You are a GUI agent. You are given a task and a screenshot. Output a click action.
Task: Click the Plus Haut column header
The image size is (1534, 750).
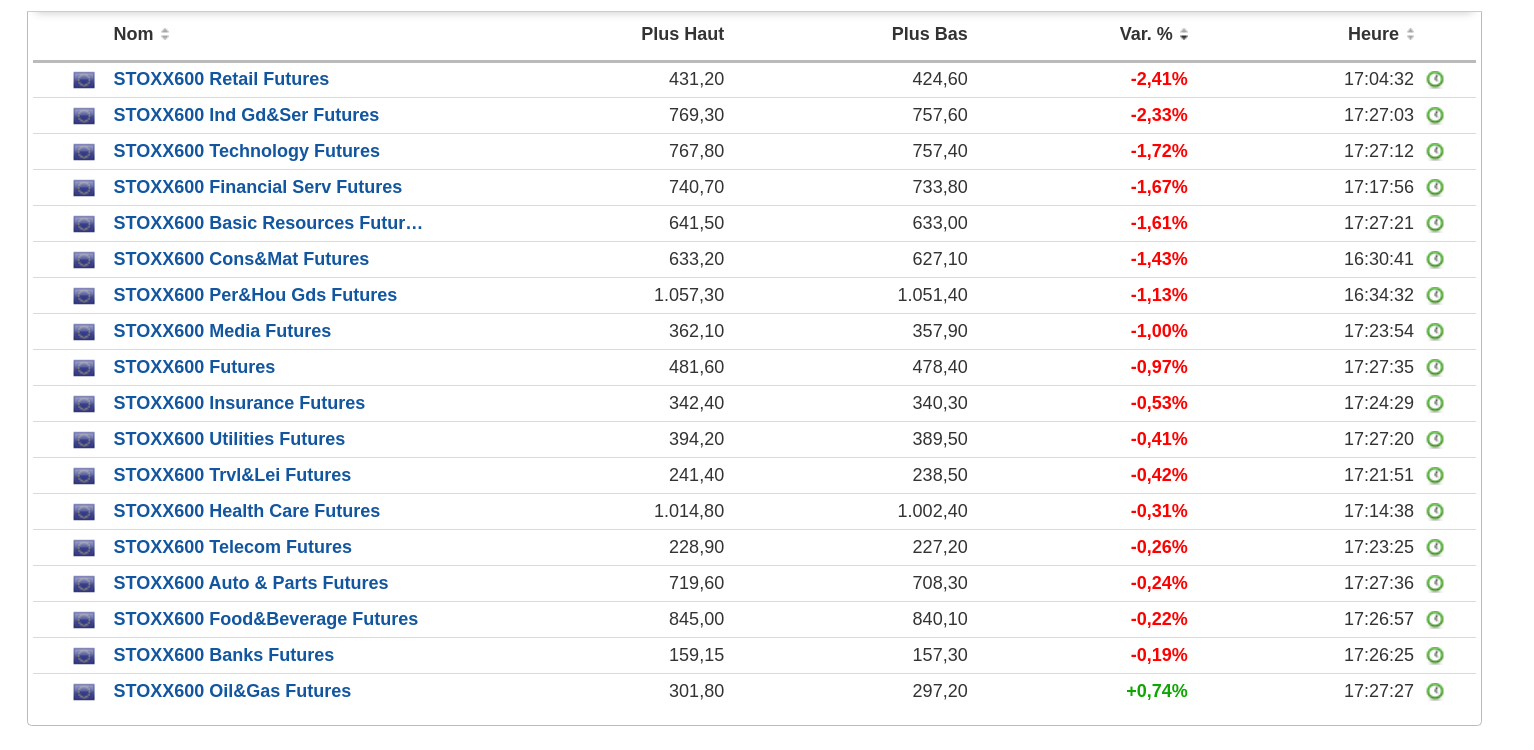[x=682, y=34]
